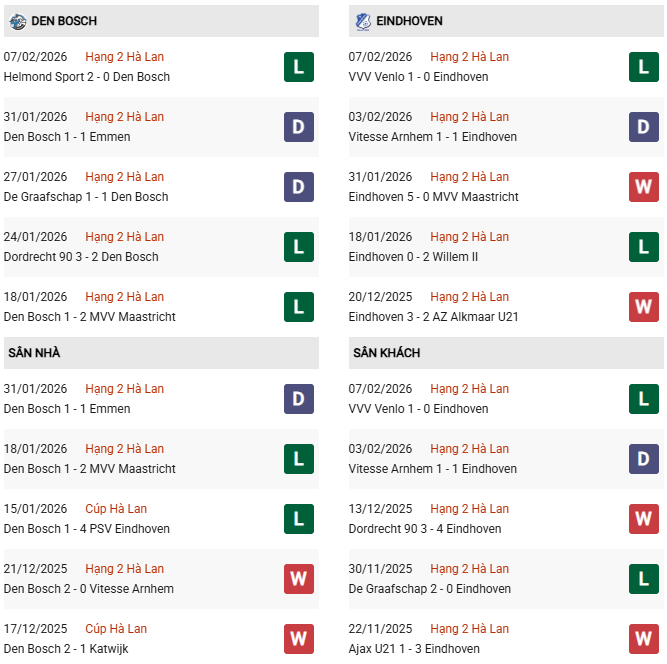Click the W badge for Dordrecht 90 3-4 Eindhoven

click(643, 519)
